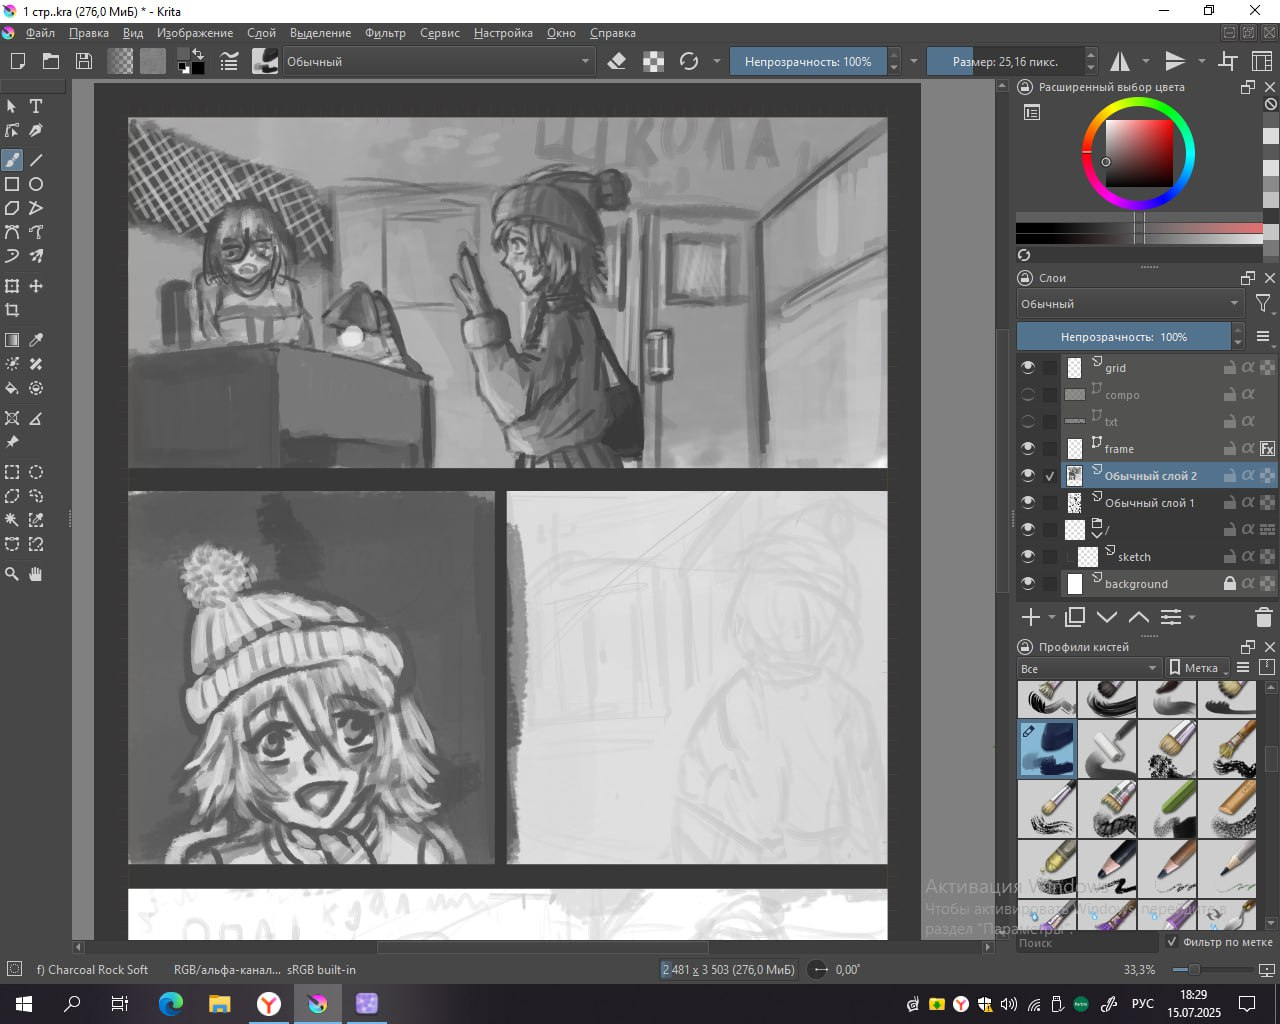Open the Справка menu
This screenshot has width=1280, height=1024.
pyautogui.click(x=613, y=33)
